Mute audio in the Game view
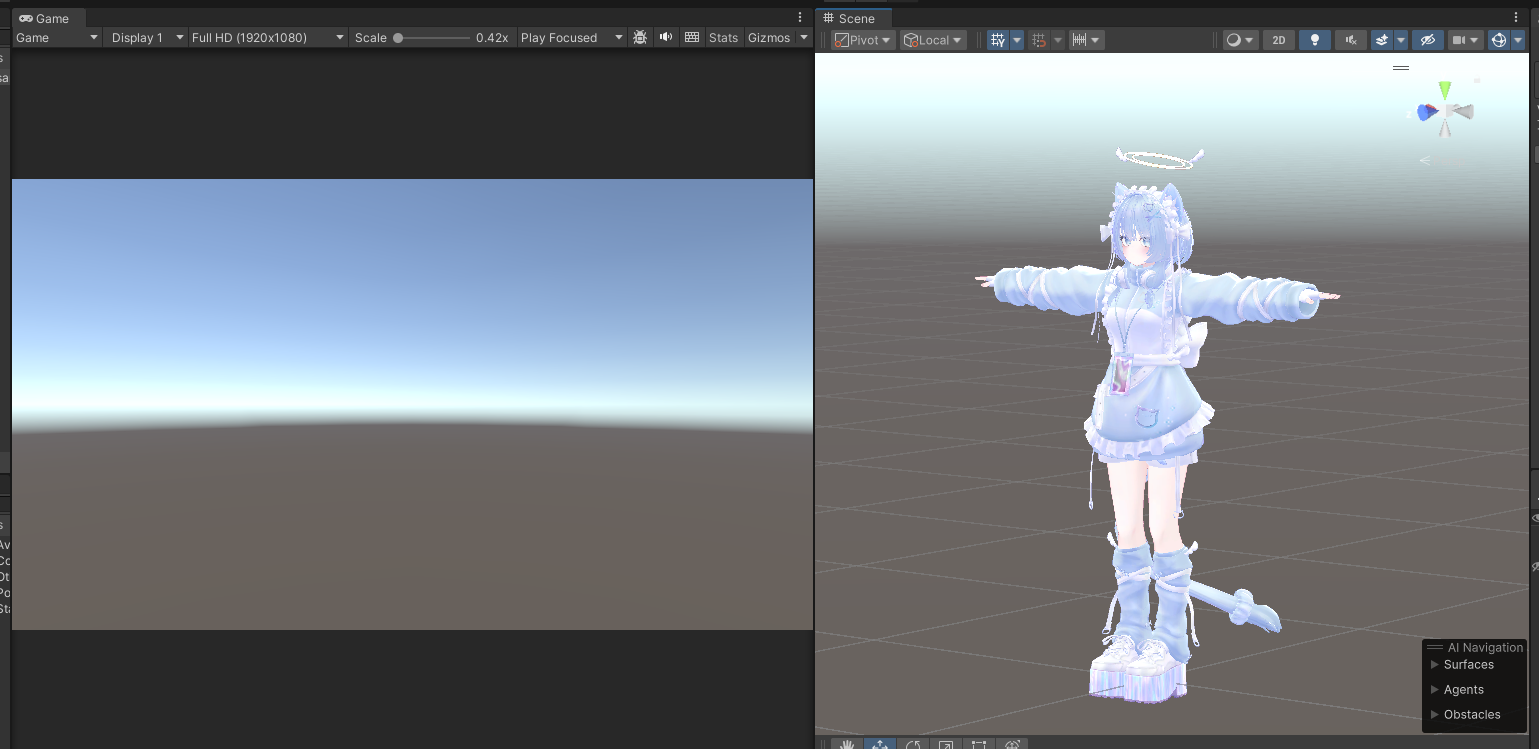The height and width of the screenshot is (749, 1539). point(665,38)
